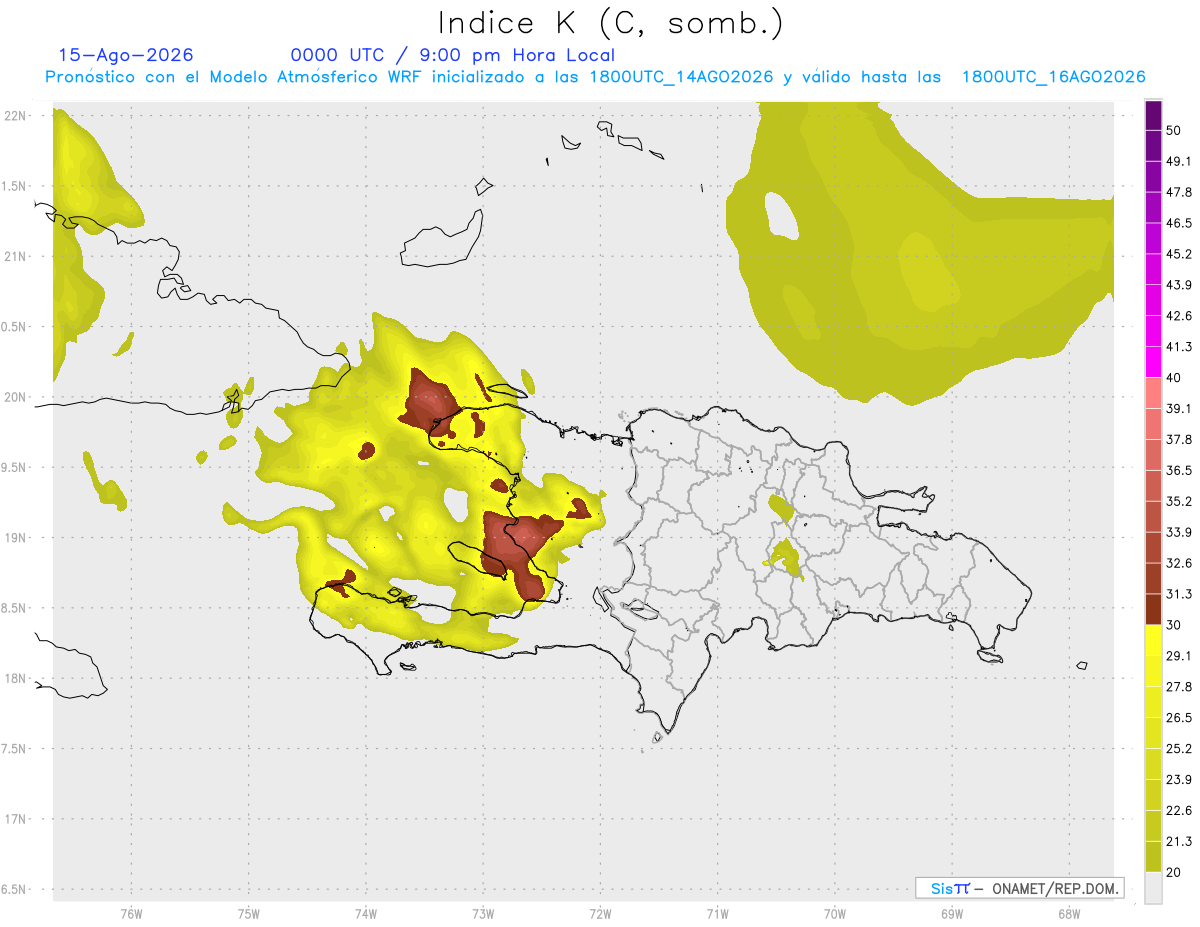Click the '33.9' value on color scale
The image size is (1200, 927).
(1179, 532)
